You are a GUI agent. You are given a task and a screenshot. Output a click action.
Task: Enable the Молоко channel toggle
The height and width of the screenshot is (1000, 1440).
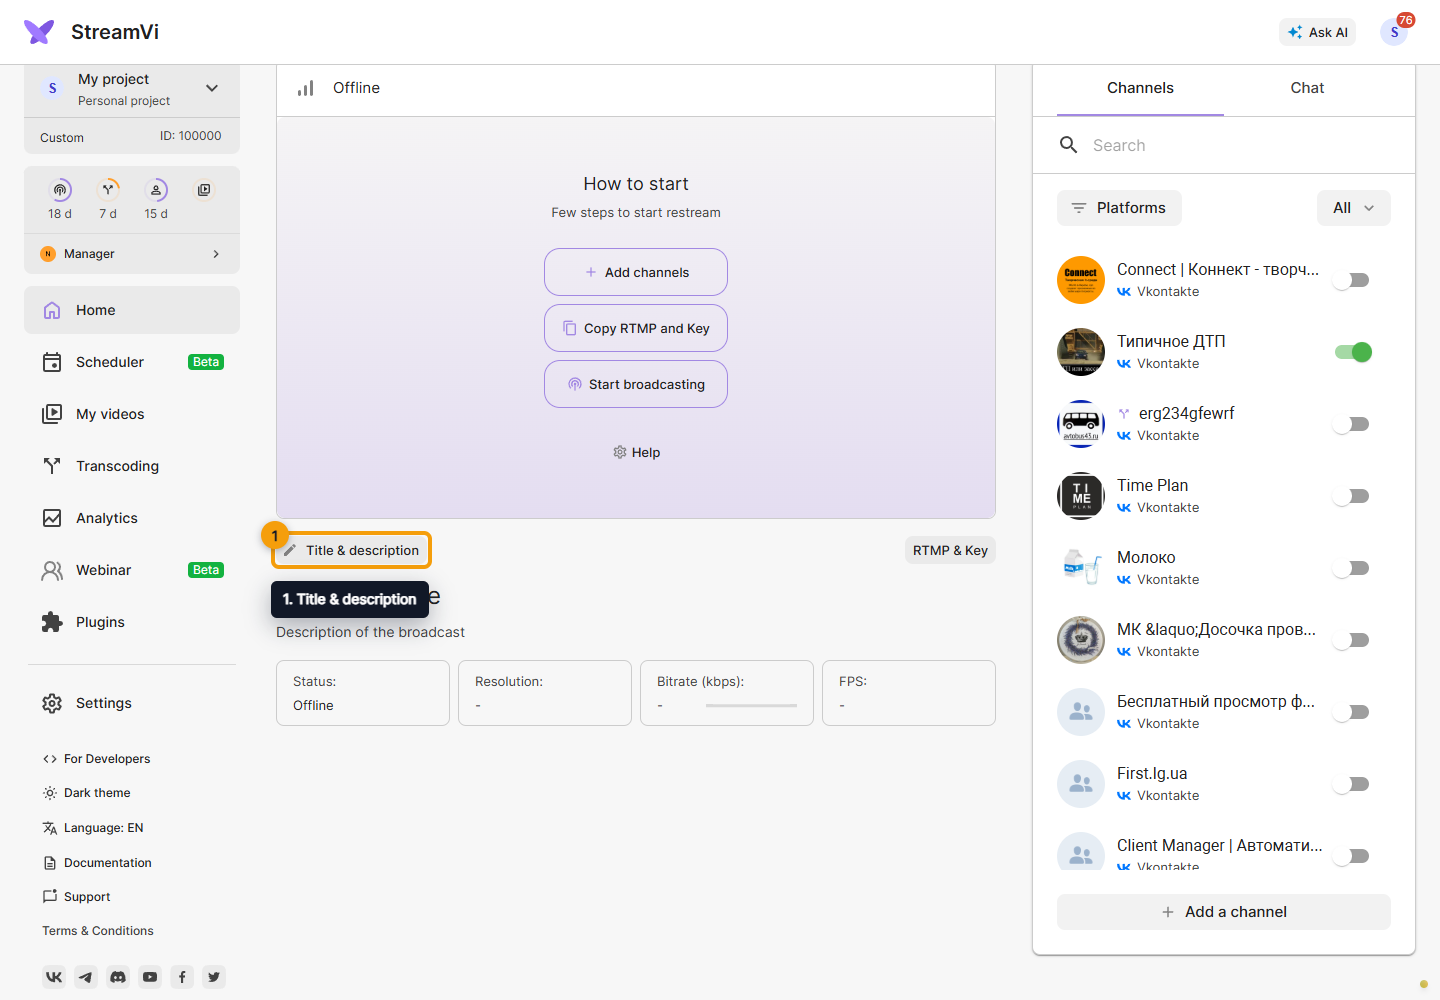(1352, 568)
